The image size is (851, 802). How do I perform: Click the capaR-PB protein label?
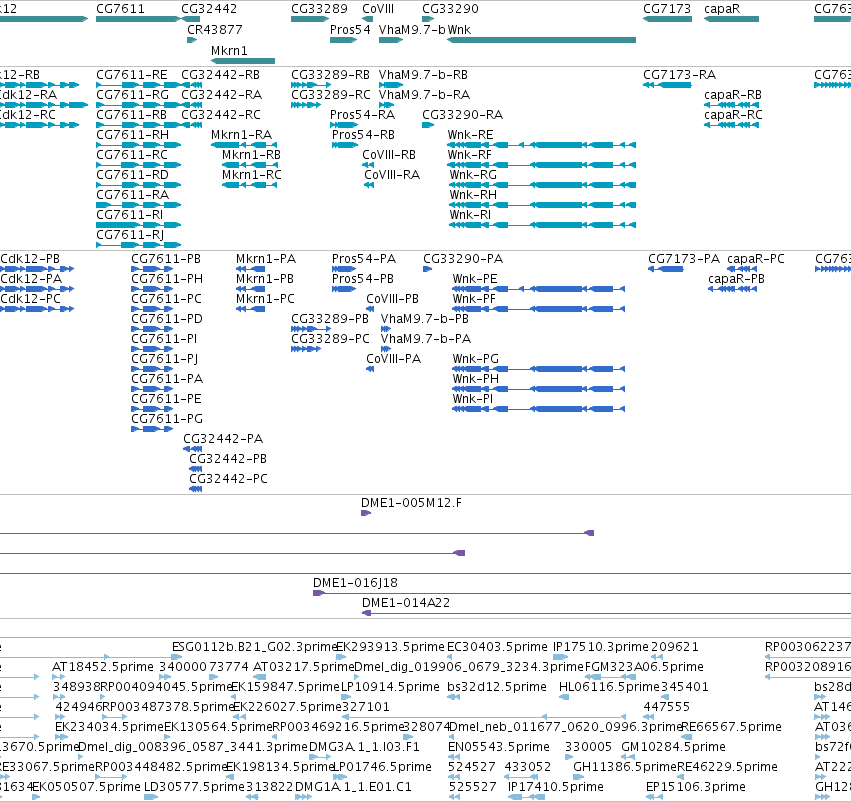click(736, 279)
